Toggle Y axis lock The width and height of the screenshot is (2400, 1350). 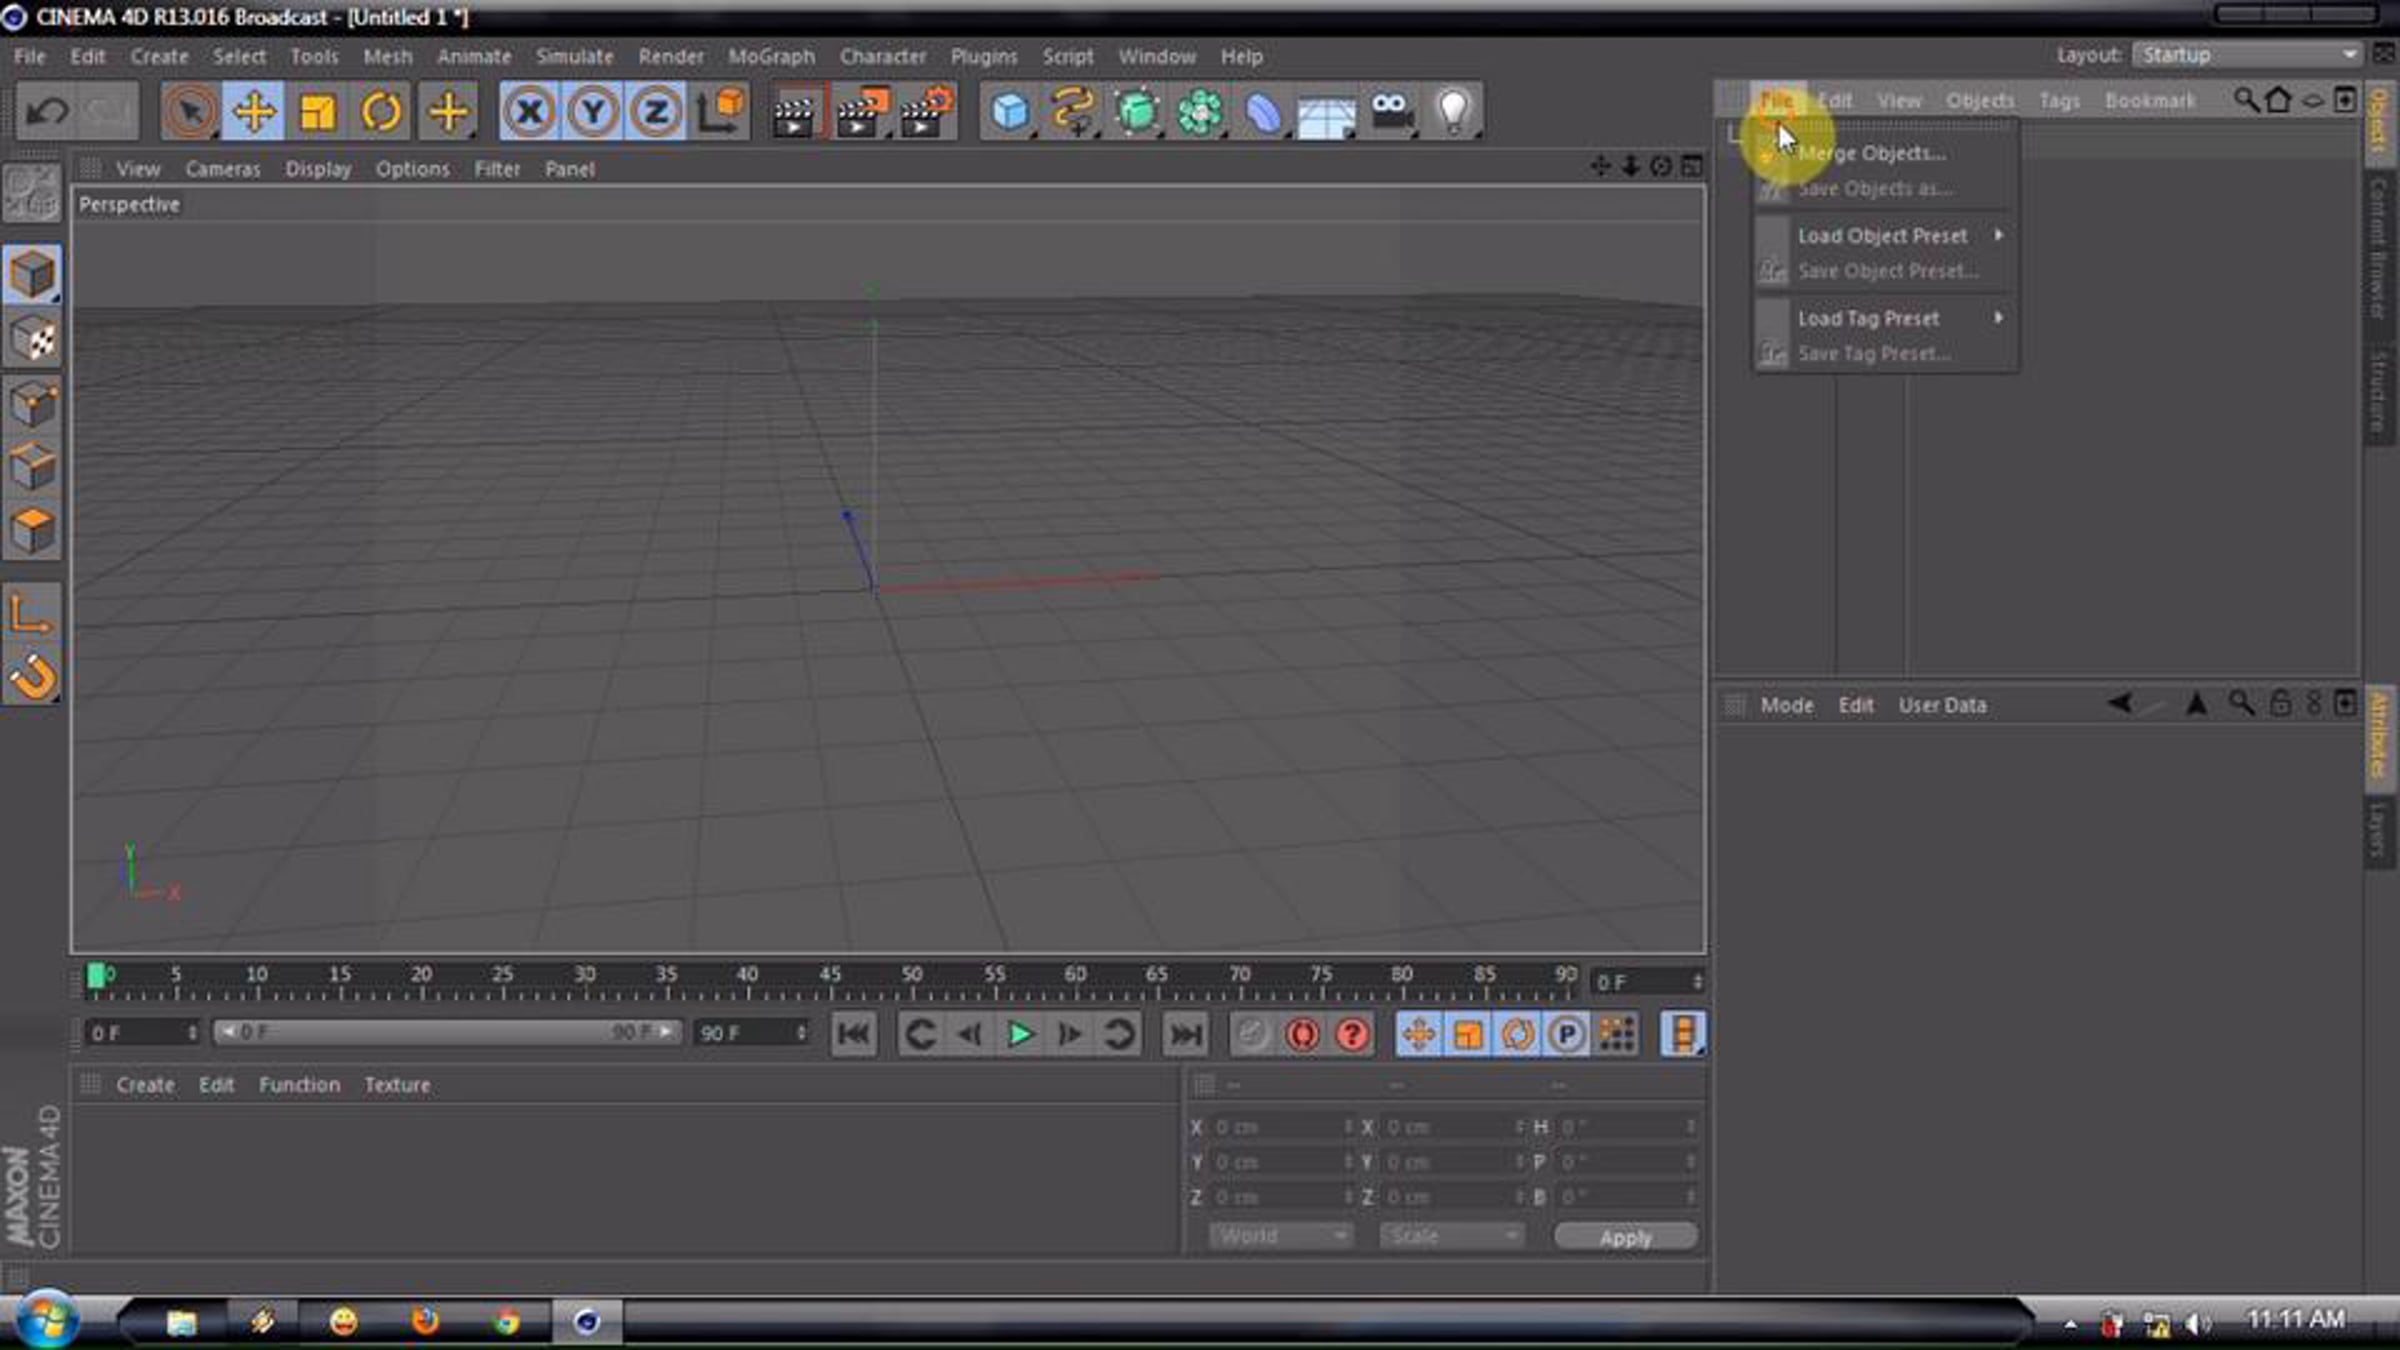[x=593, y=111]
